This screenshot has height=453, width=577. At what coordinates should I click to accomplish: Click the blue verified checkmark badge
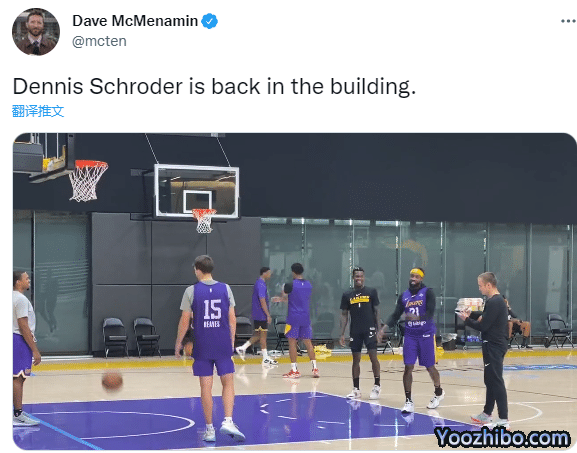coord(209,21)
